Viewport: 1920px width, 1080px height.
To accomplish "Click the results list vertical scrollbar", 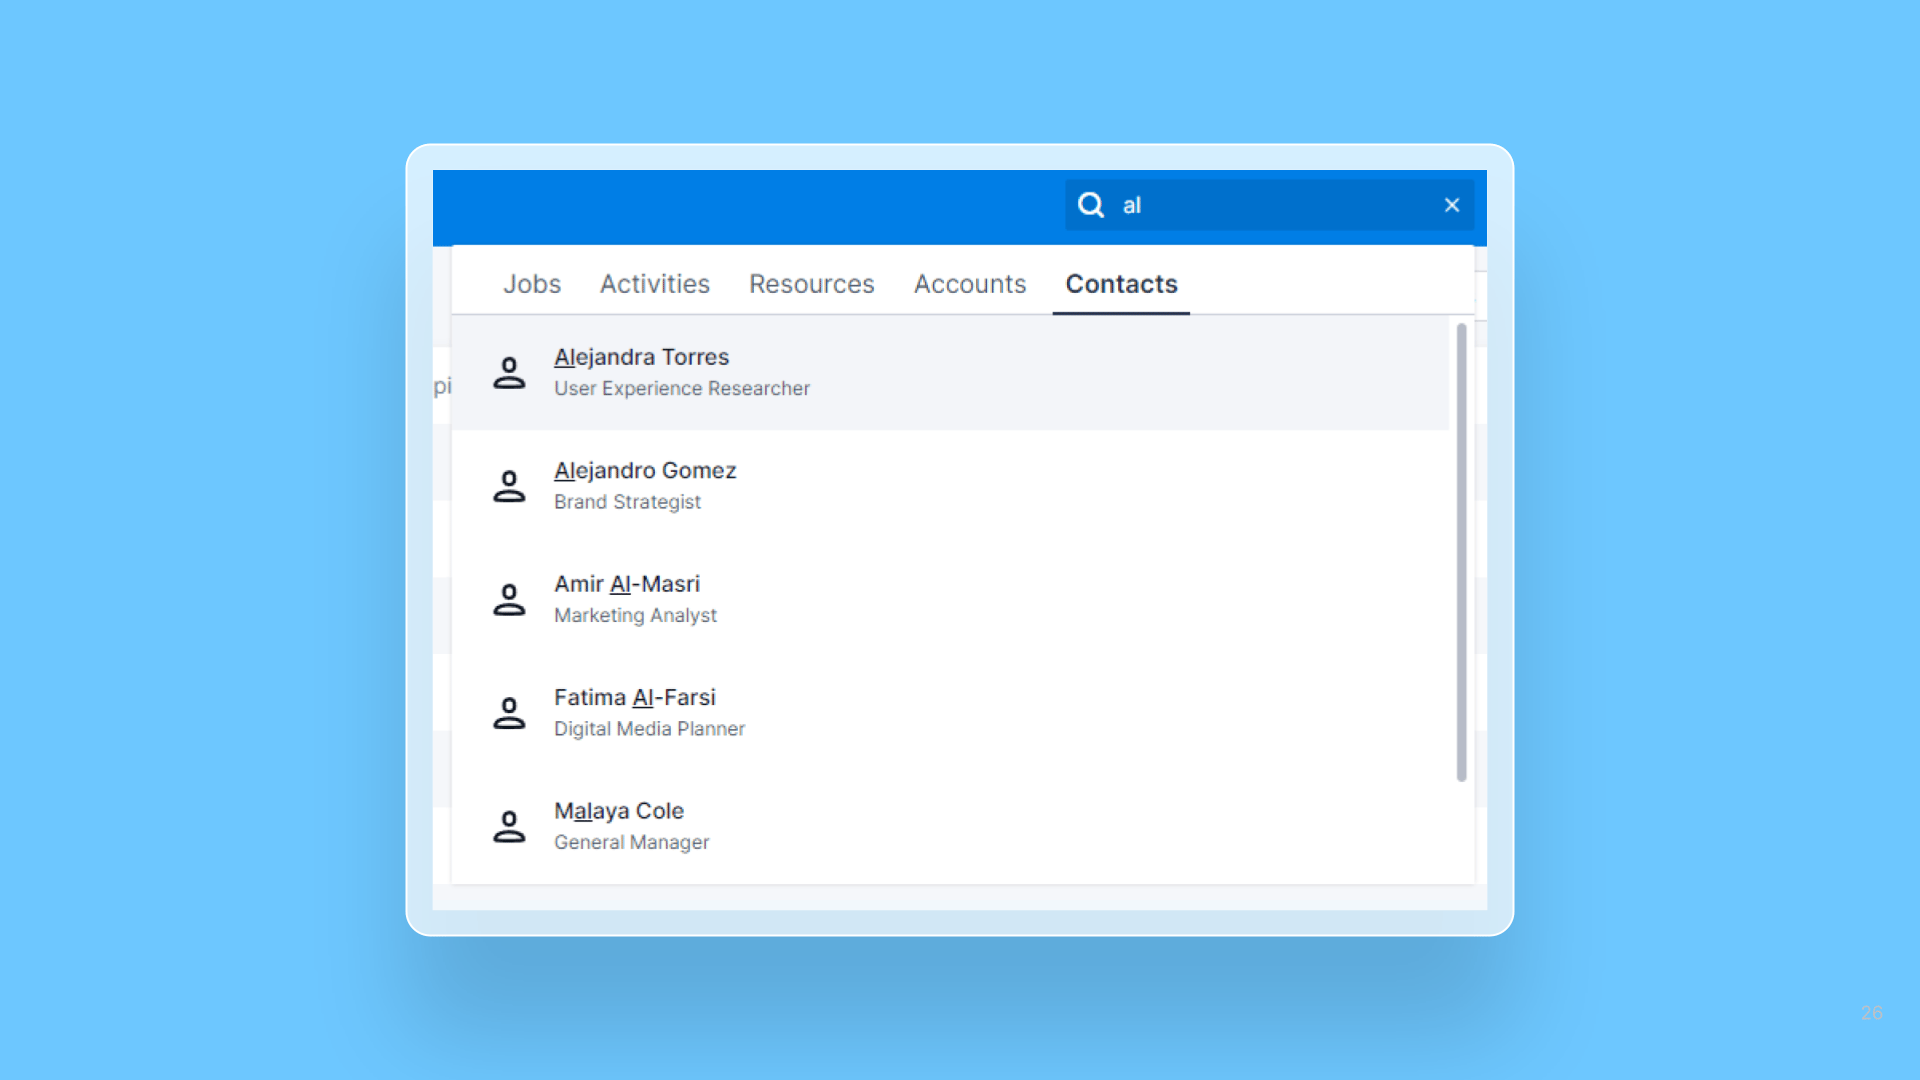I will (1461, 552).
